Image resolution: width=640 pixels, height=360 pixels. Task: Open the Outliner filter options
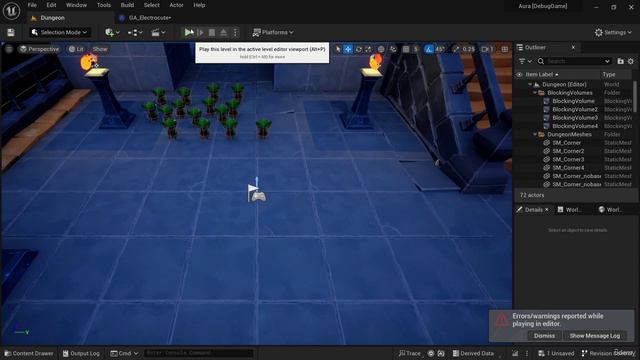(525, 61)
